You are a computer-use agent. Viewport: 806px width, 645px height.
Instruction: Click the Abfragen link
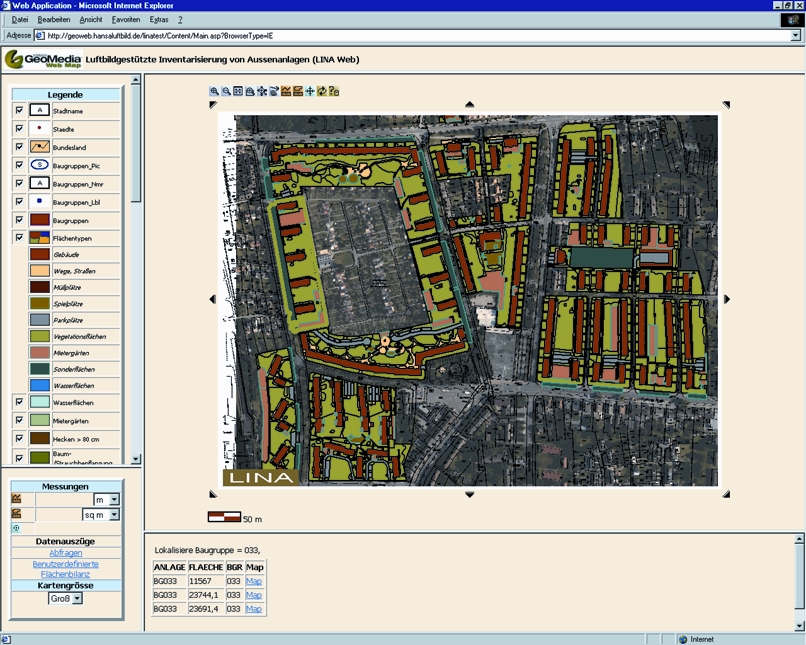[x=66, y=553]
